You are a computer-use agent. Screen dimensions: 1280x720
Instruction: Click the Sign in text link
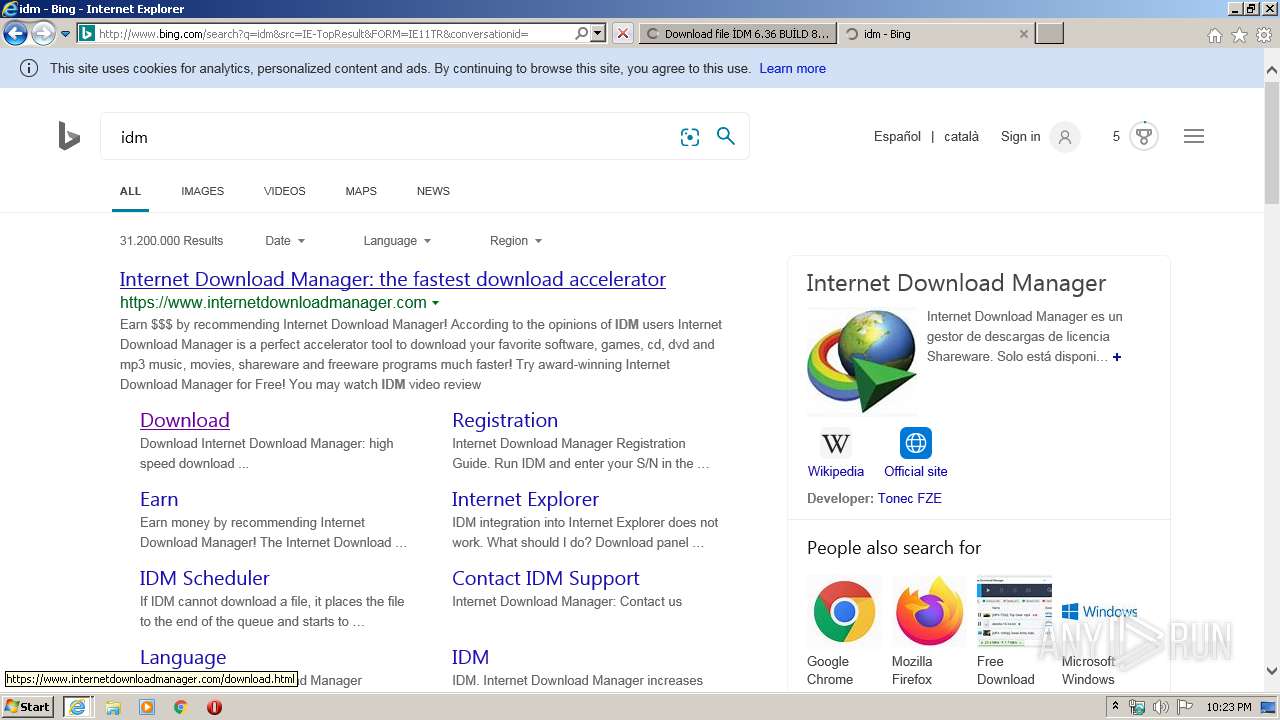1020,137
